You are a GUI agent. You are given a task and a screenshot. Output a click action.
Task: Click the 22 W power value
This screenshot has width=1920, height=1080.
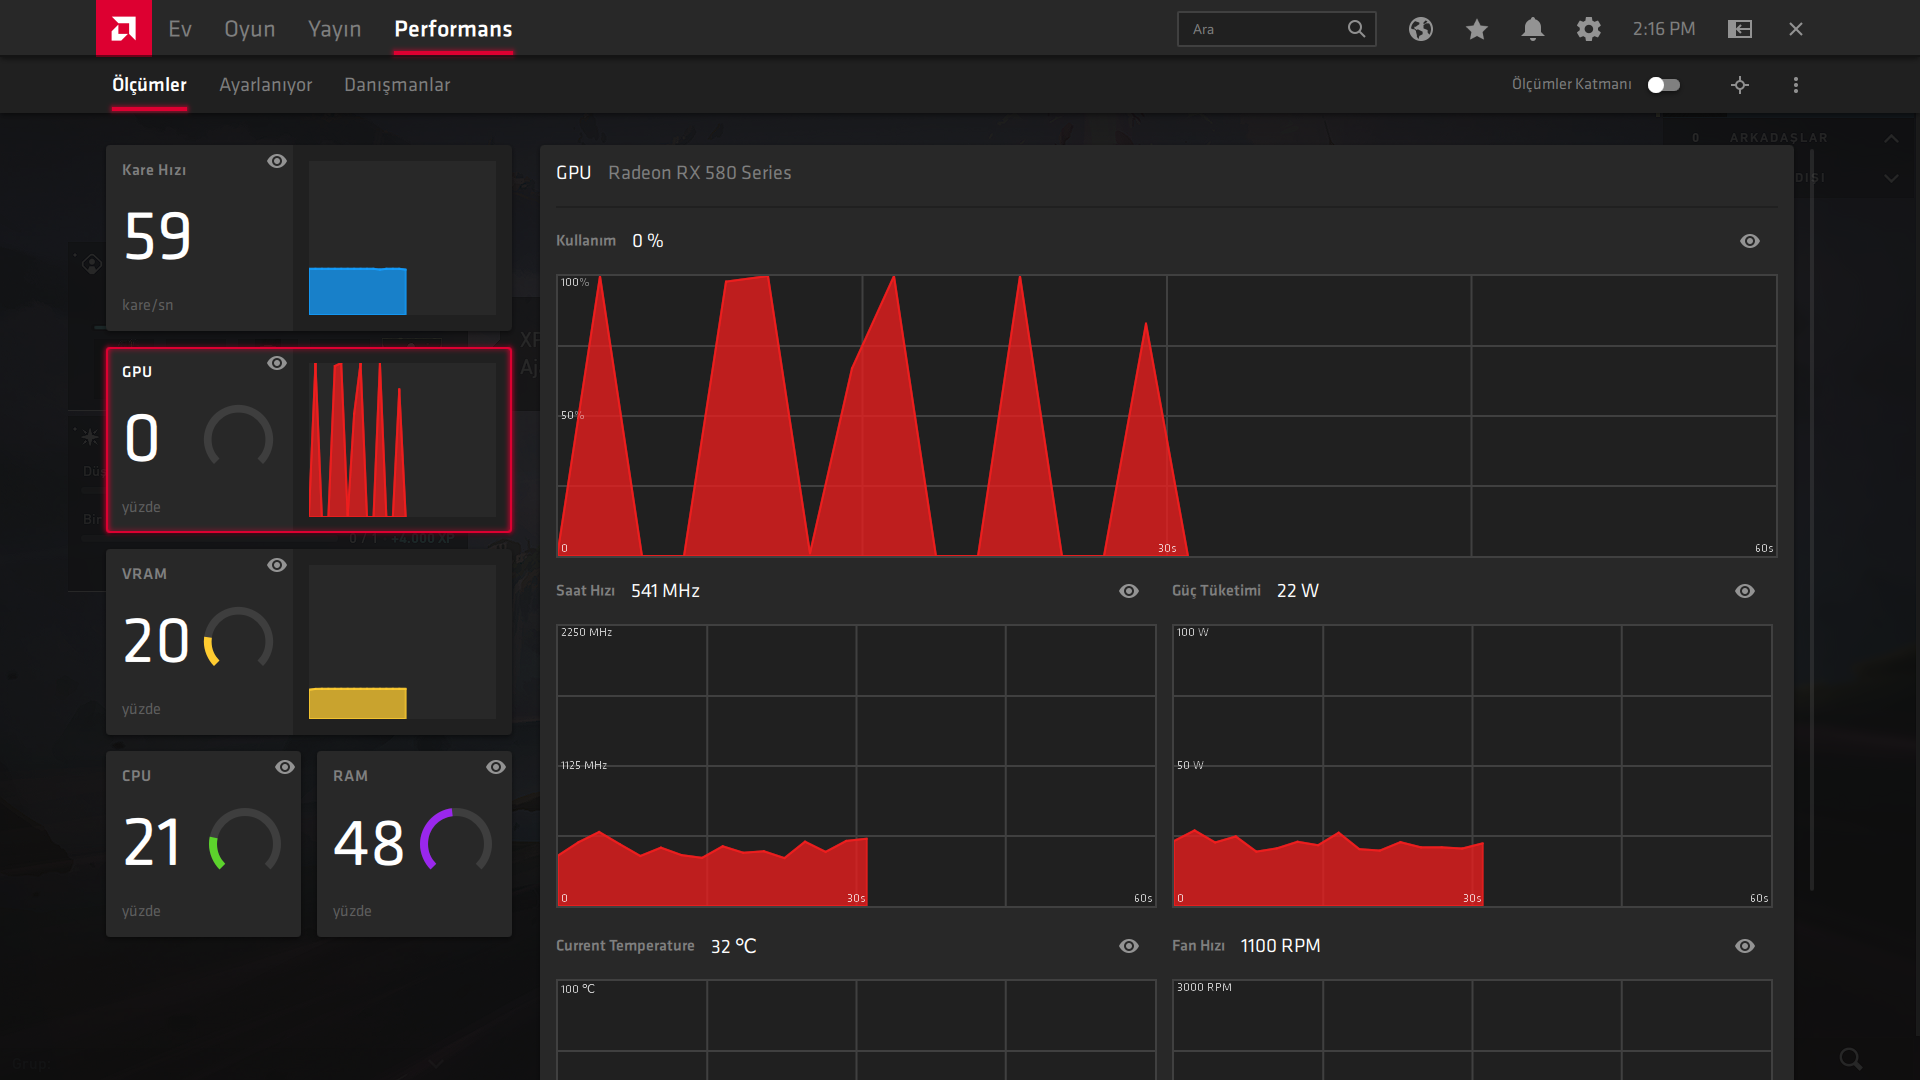coord(1298,591)
